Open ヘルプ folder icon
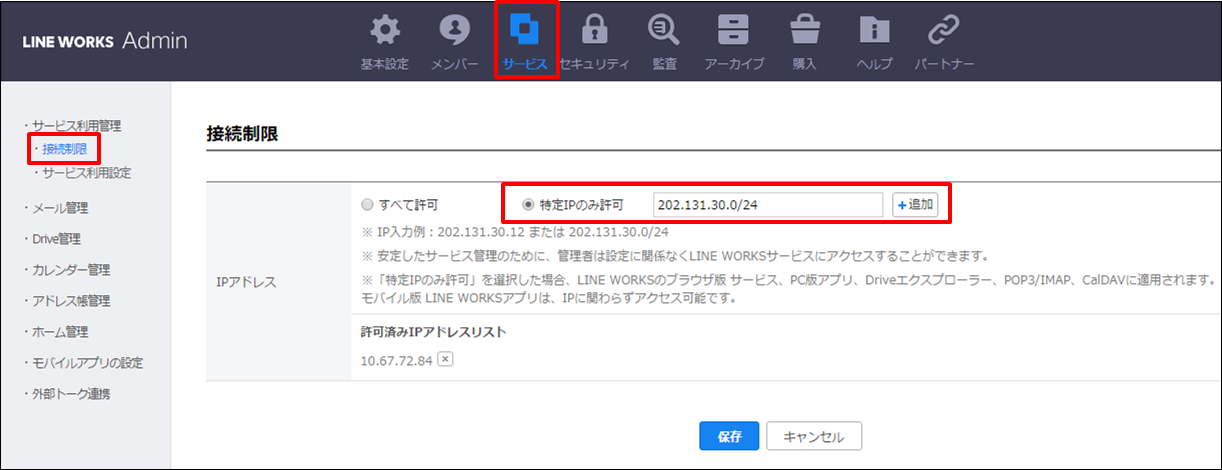 875,32
